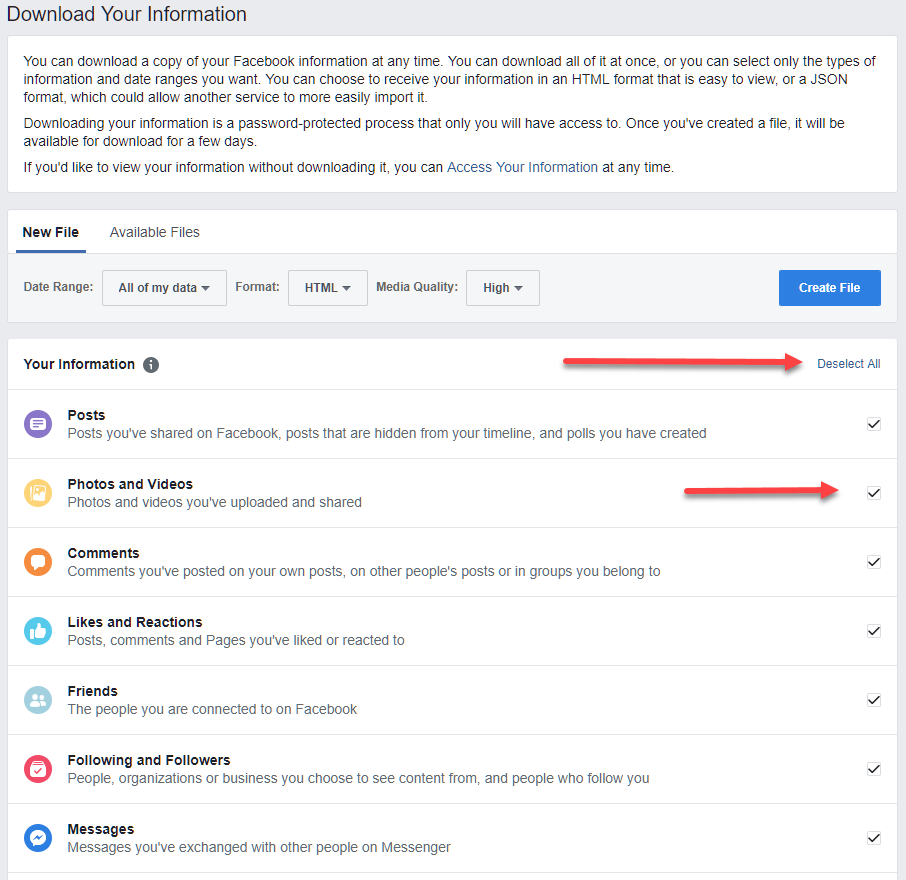Image resolution: width=906 pixels, height=880 pixels.
Task: Click the purple Posts category icon
Action: pyautogui.click(x=38, y=424)
